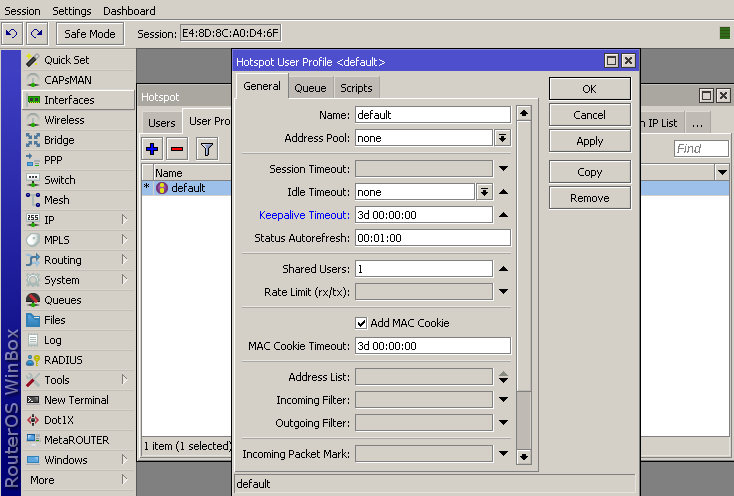Click the redo arrow icon

coord(36,34)
